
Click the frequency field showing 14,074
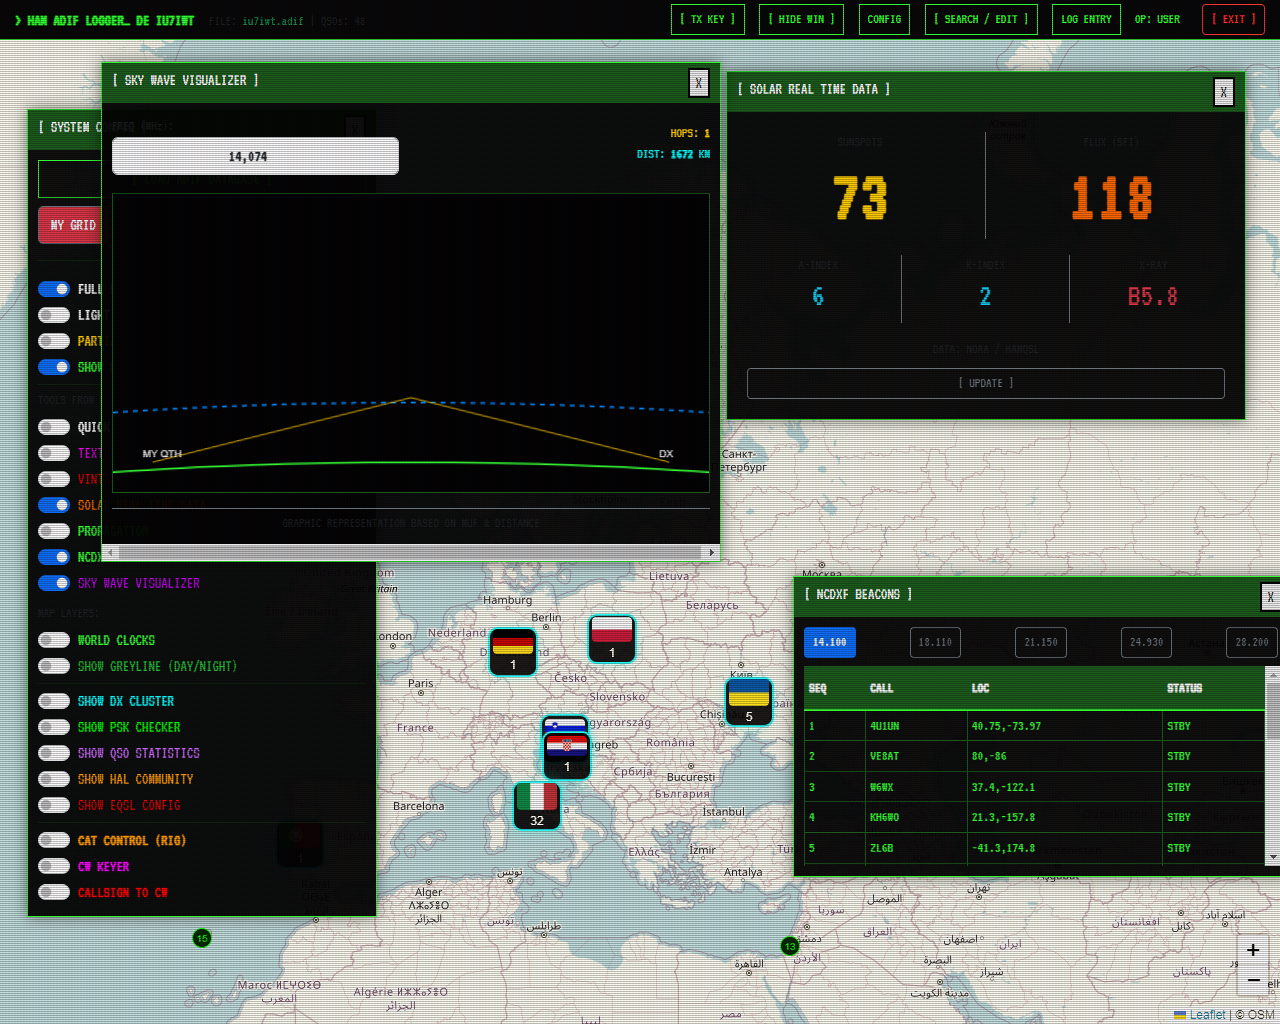coord(255,157)
